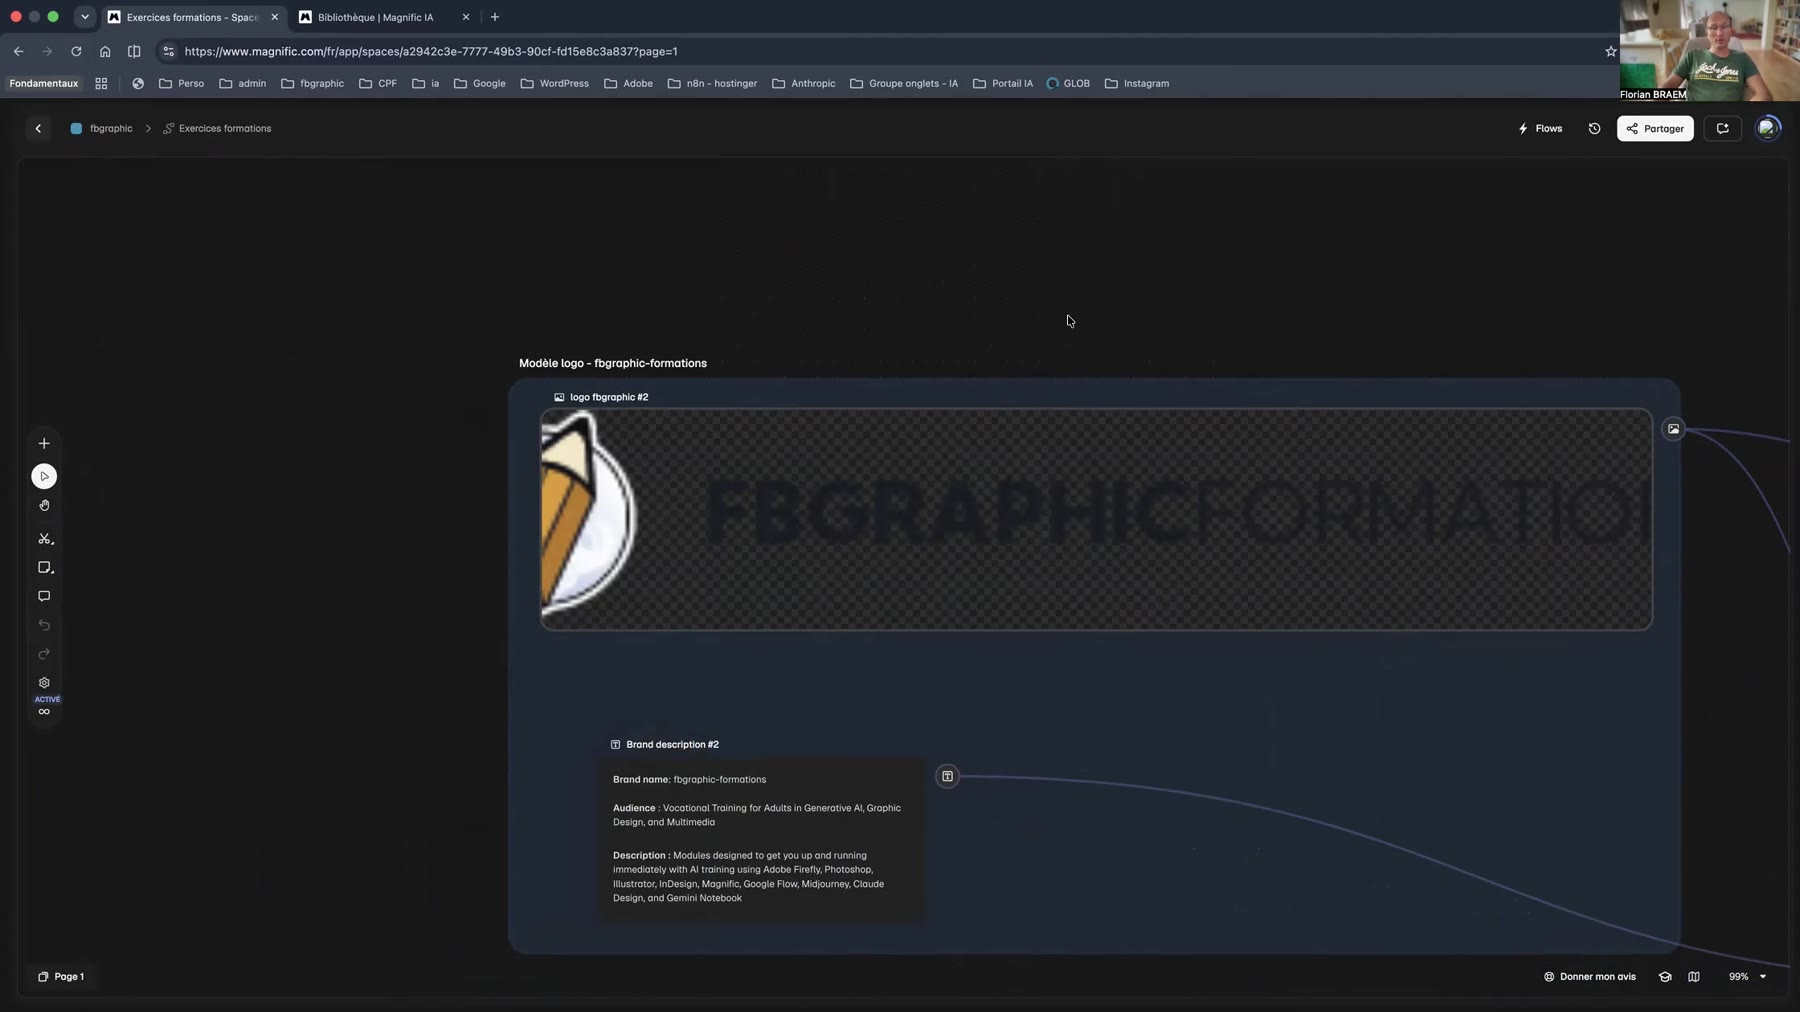
Task: Click the address bar URL
Action: [x=431, y=51]
